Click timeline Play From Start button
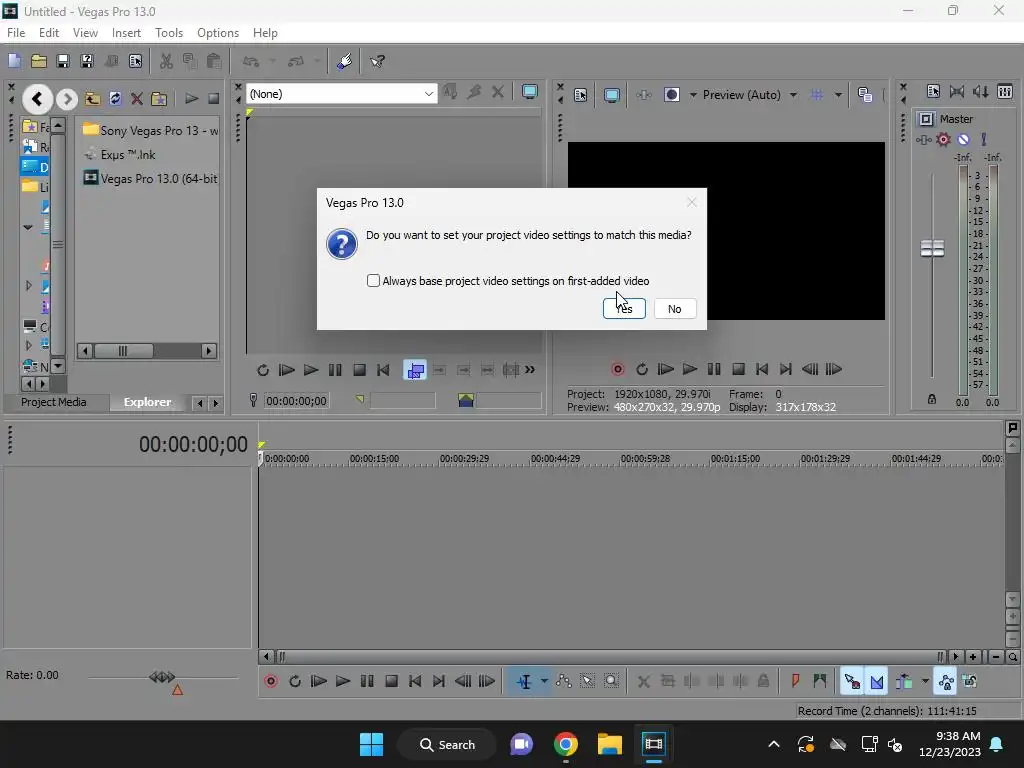 point(319,681)
